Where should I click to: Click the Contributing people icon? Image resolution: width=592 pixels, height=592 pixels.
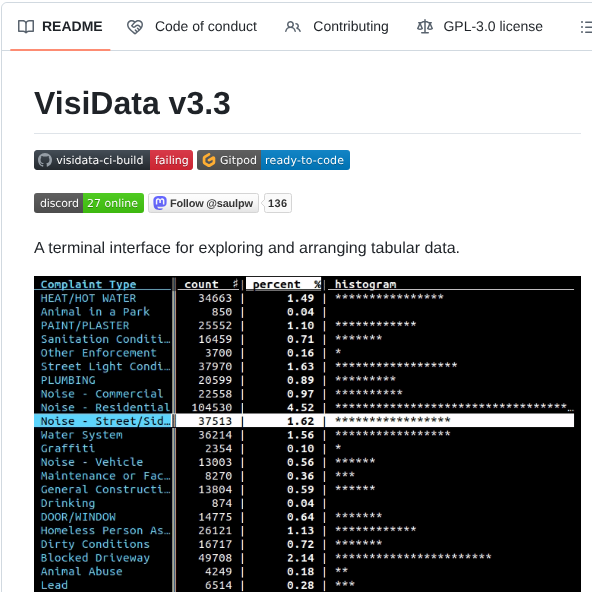[293, 27]
